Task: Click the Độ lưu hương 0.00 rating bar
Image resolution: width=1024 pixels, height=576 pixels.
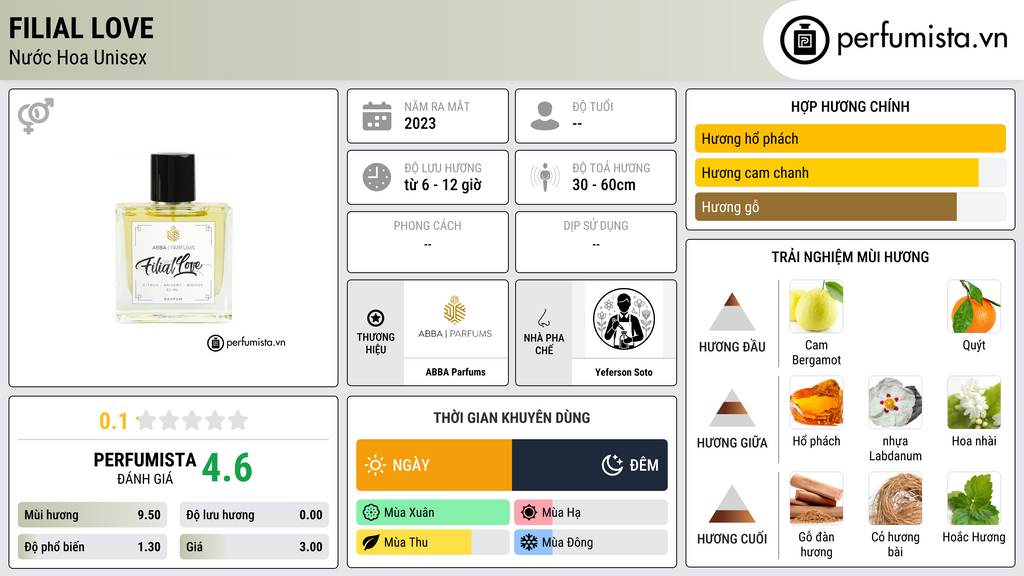Action: tap(254, 515)
